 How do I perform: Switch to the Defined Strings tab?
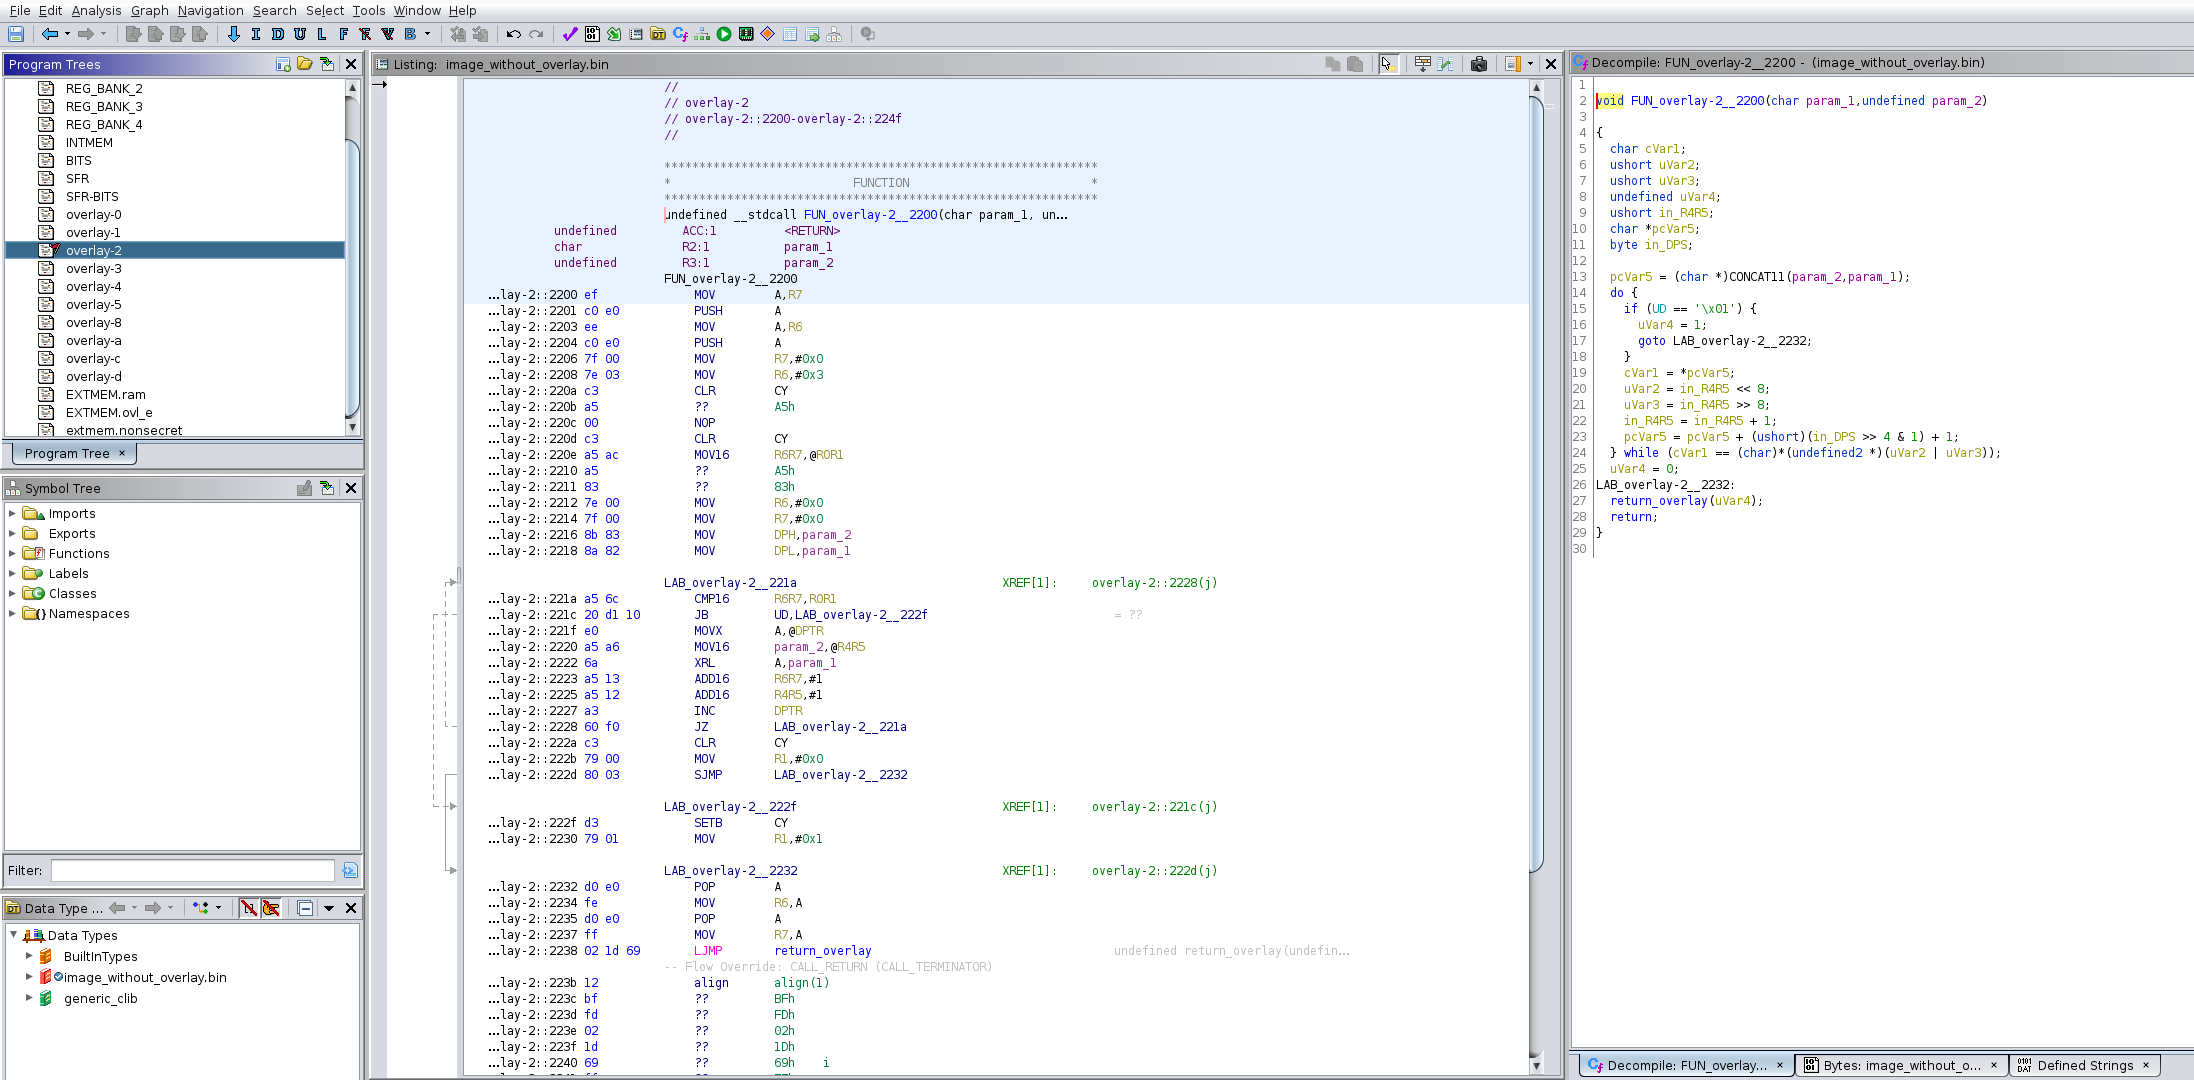click(x=2083, y=1065)
